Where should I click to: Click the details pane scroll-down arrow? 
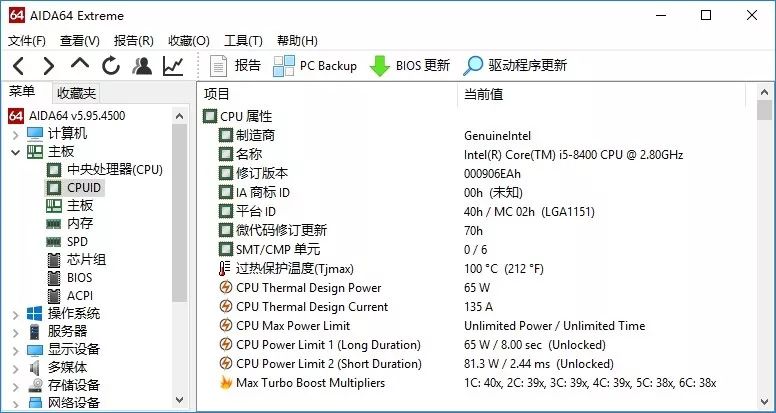point(764,401)
